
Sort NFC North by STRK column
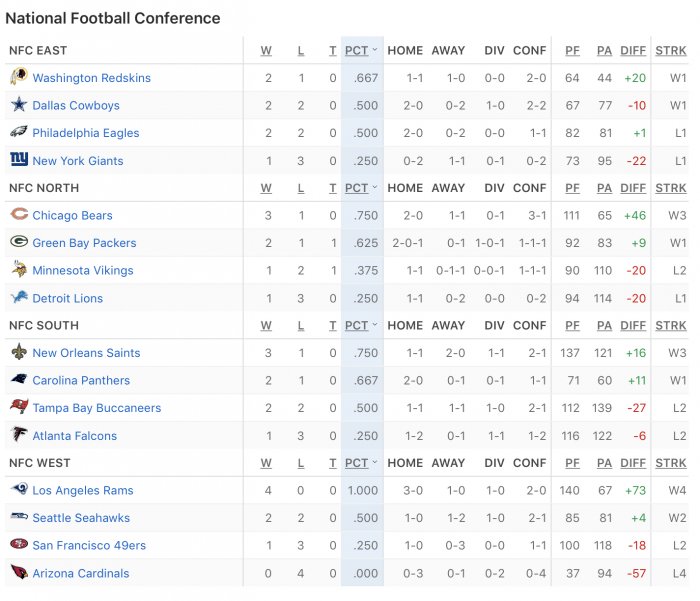click(671, 188)
